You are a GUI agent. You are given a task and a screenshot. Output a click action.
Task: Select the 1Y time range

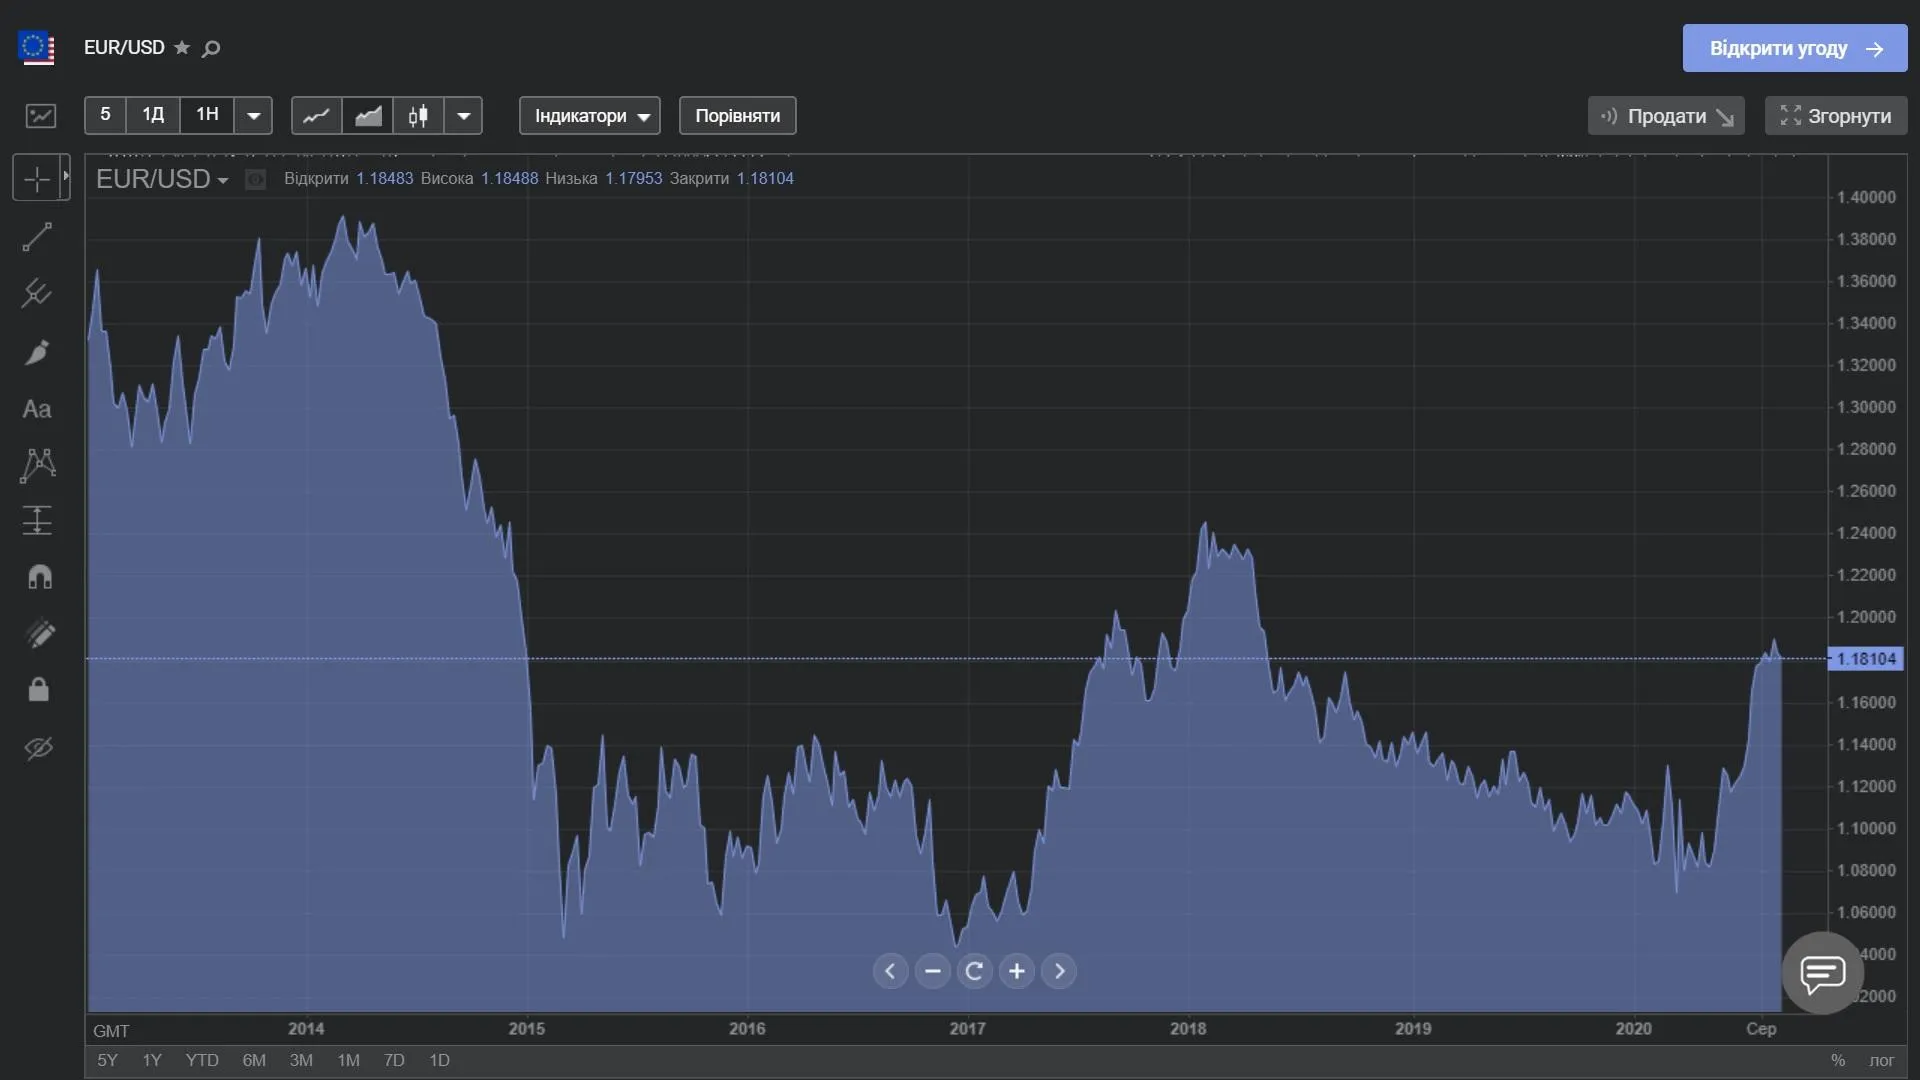click(152, 1060)
